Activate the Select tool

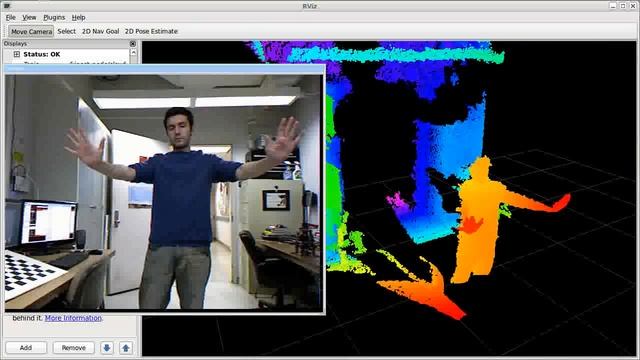click(x=67, y=31)
